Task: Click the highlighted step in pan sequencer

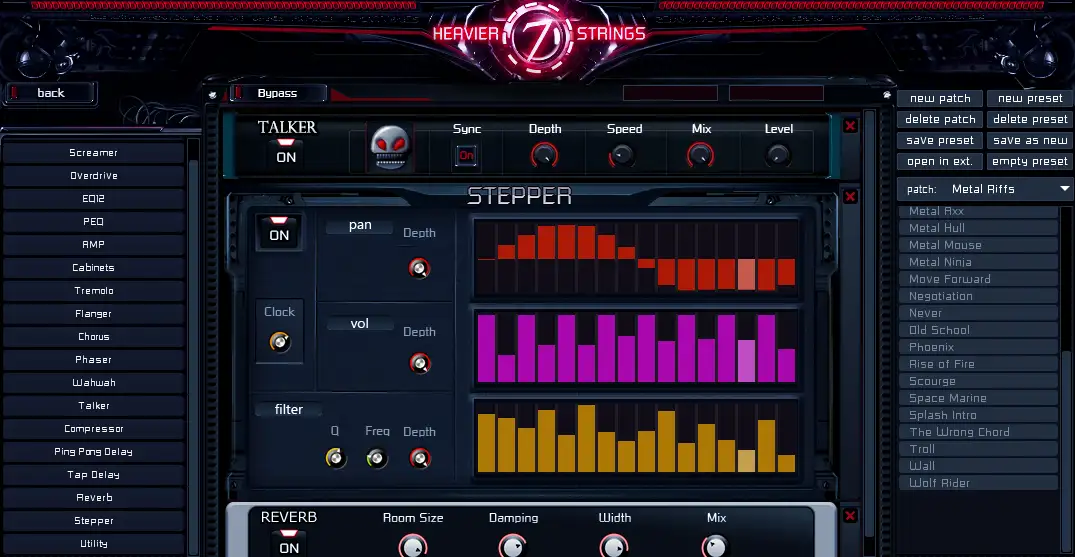Action: 746,274
